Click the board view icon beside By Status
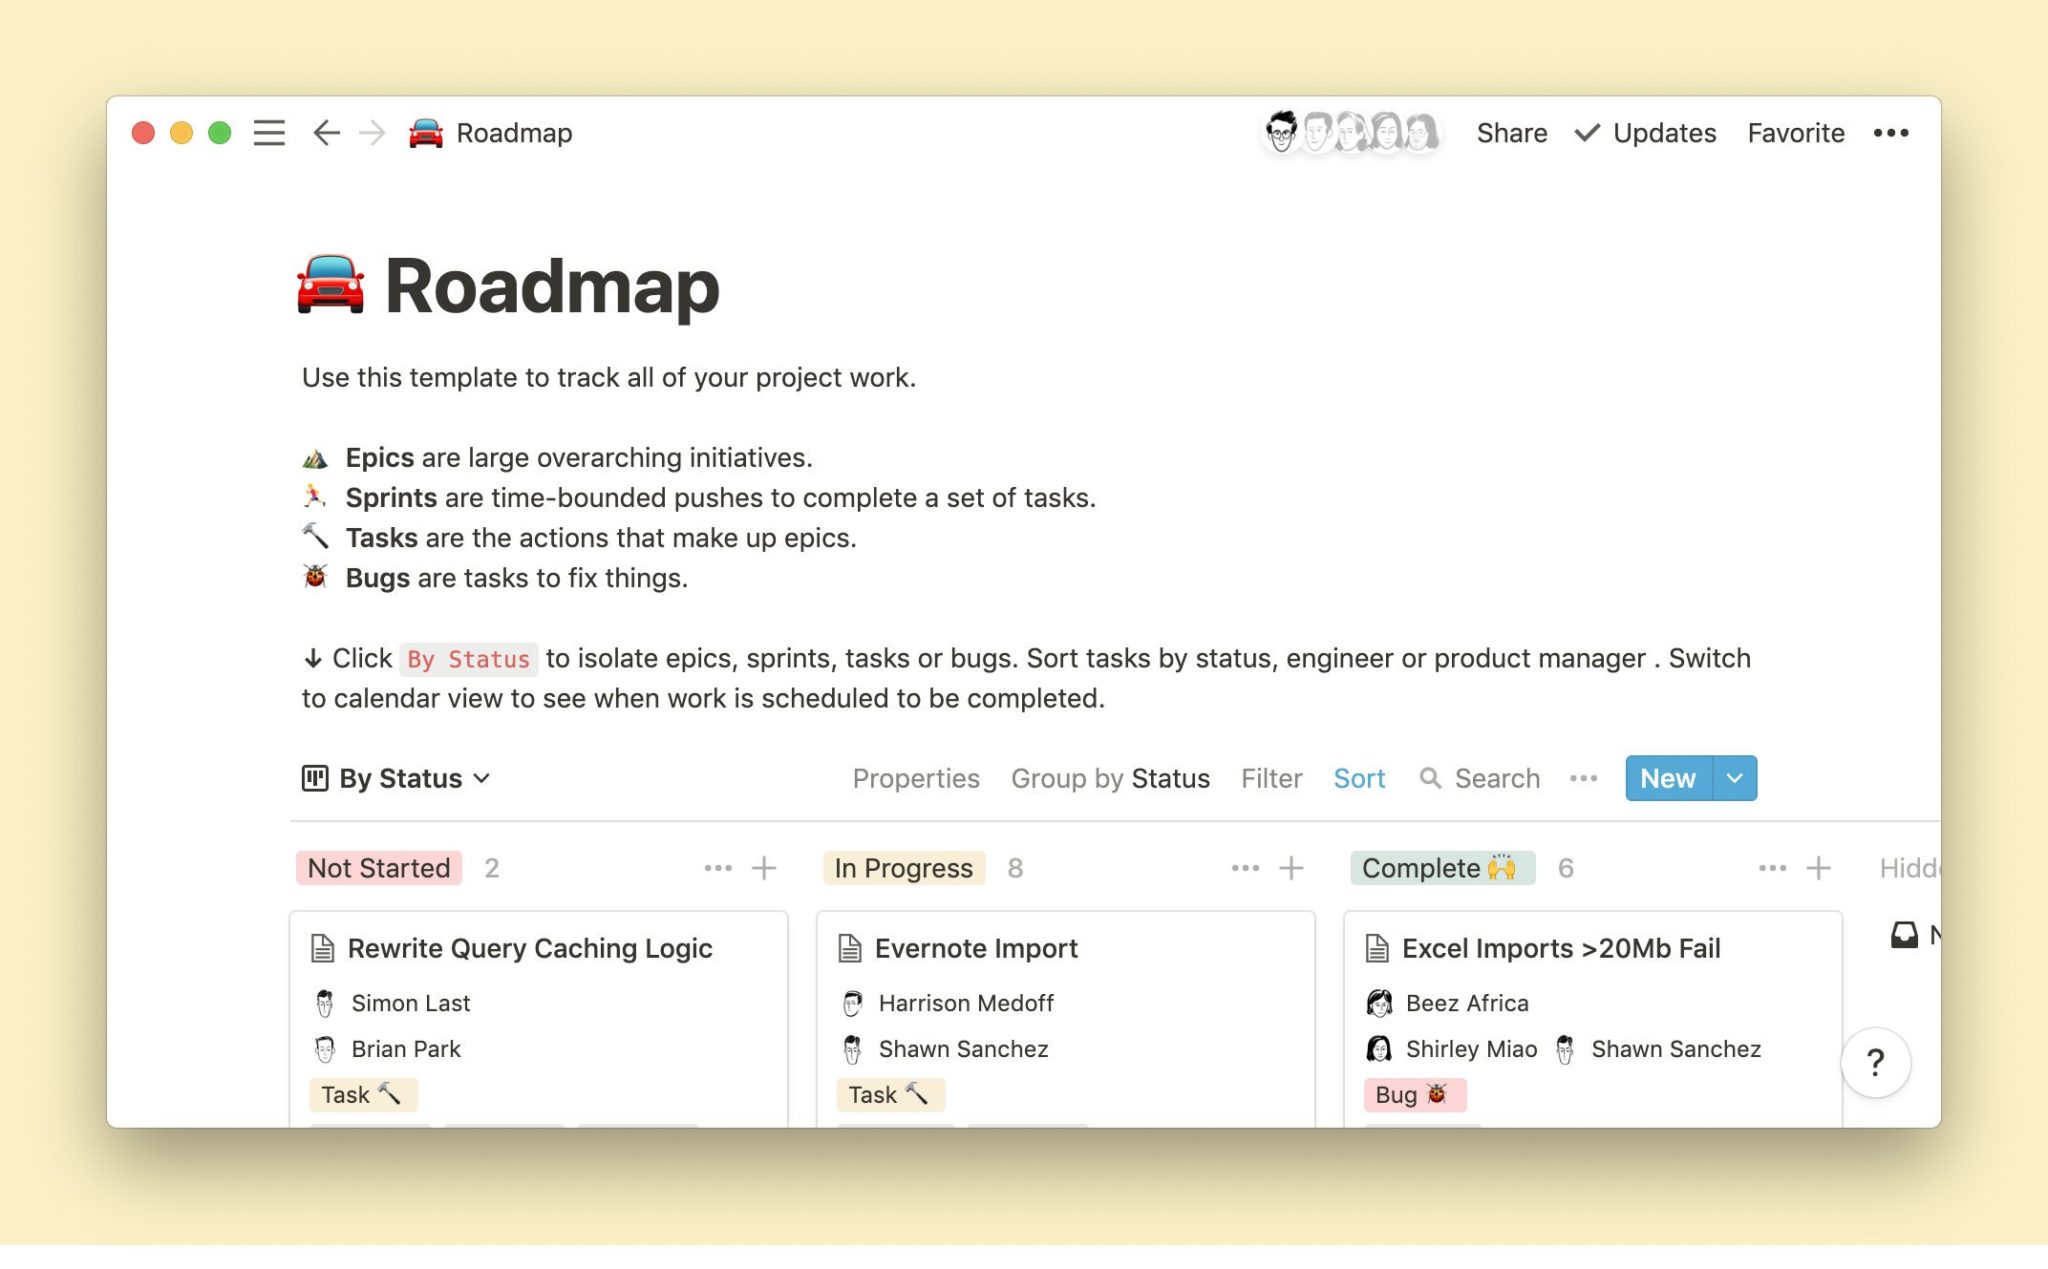 [315, 778]
